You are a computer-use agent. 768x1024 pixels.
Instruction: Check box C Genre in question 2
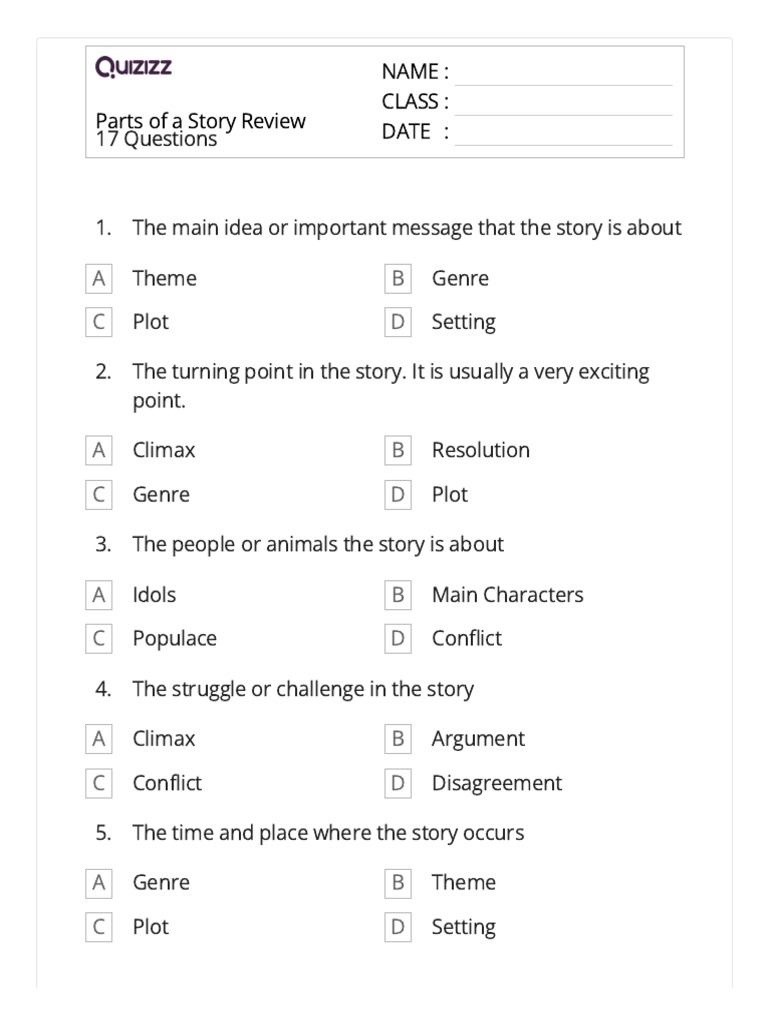pos(98,494)
